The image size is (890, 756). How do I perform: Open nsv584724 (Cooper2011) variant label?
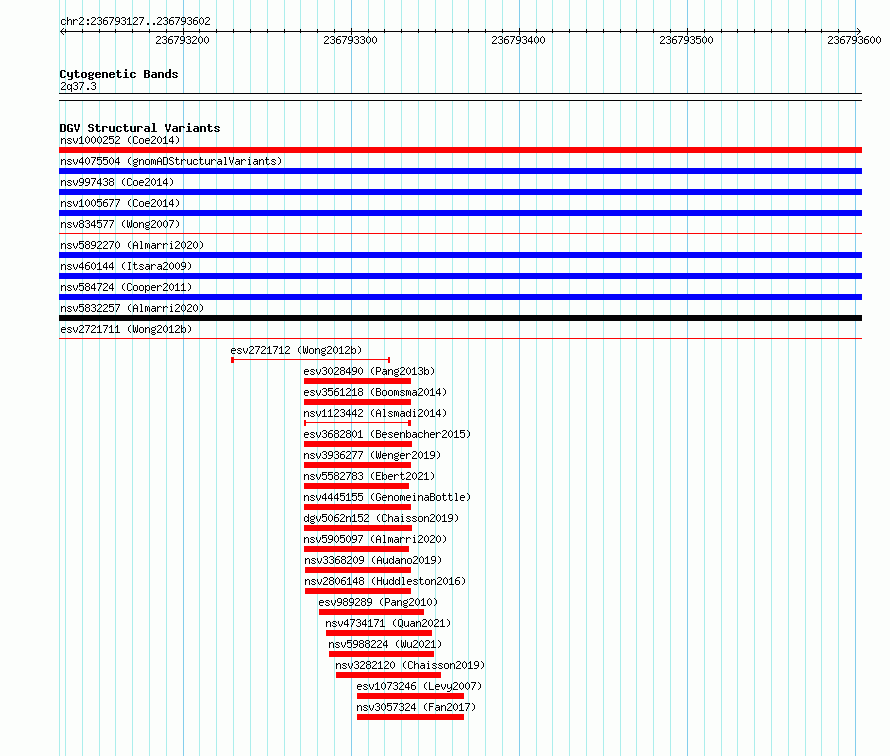point(126,287)
